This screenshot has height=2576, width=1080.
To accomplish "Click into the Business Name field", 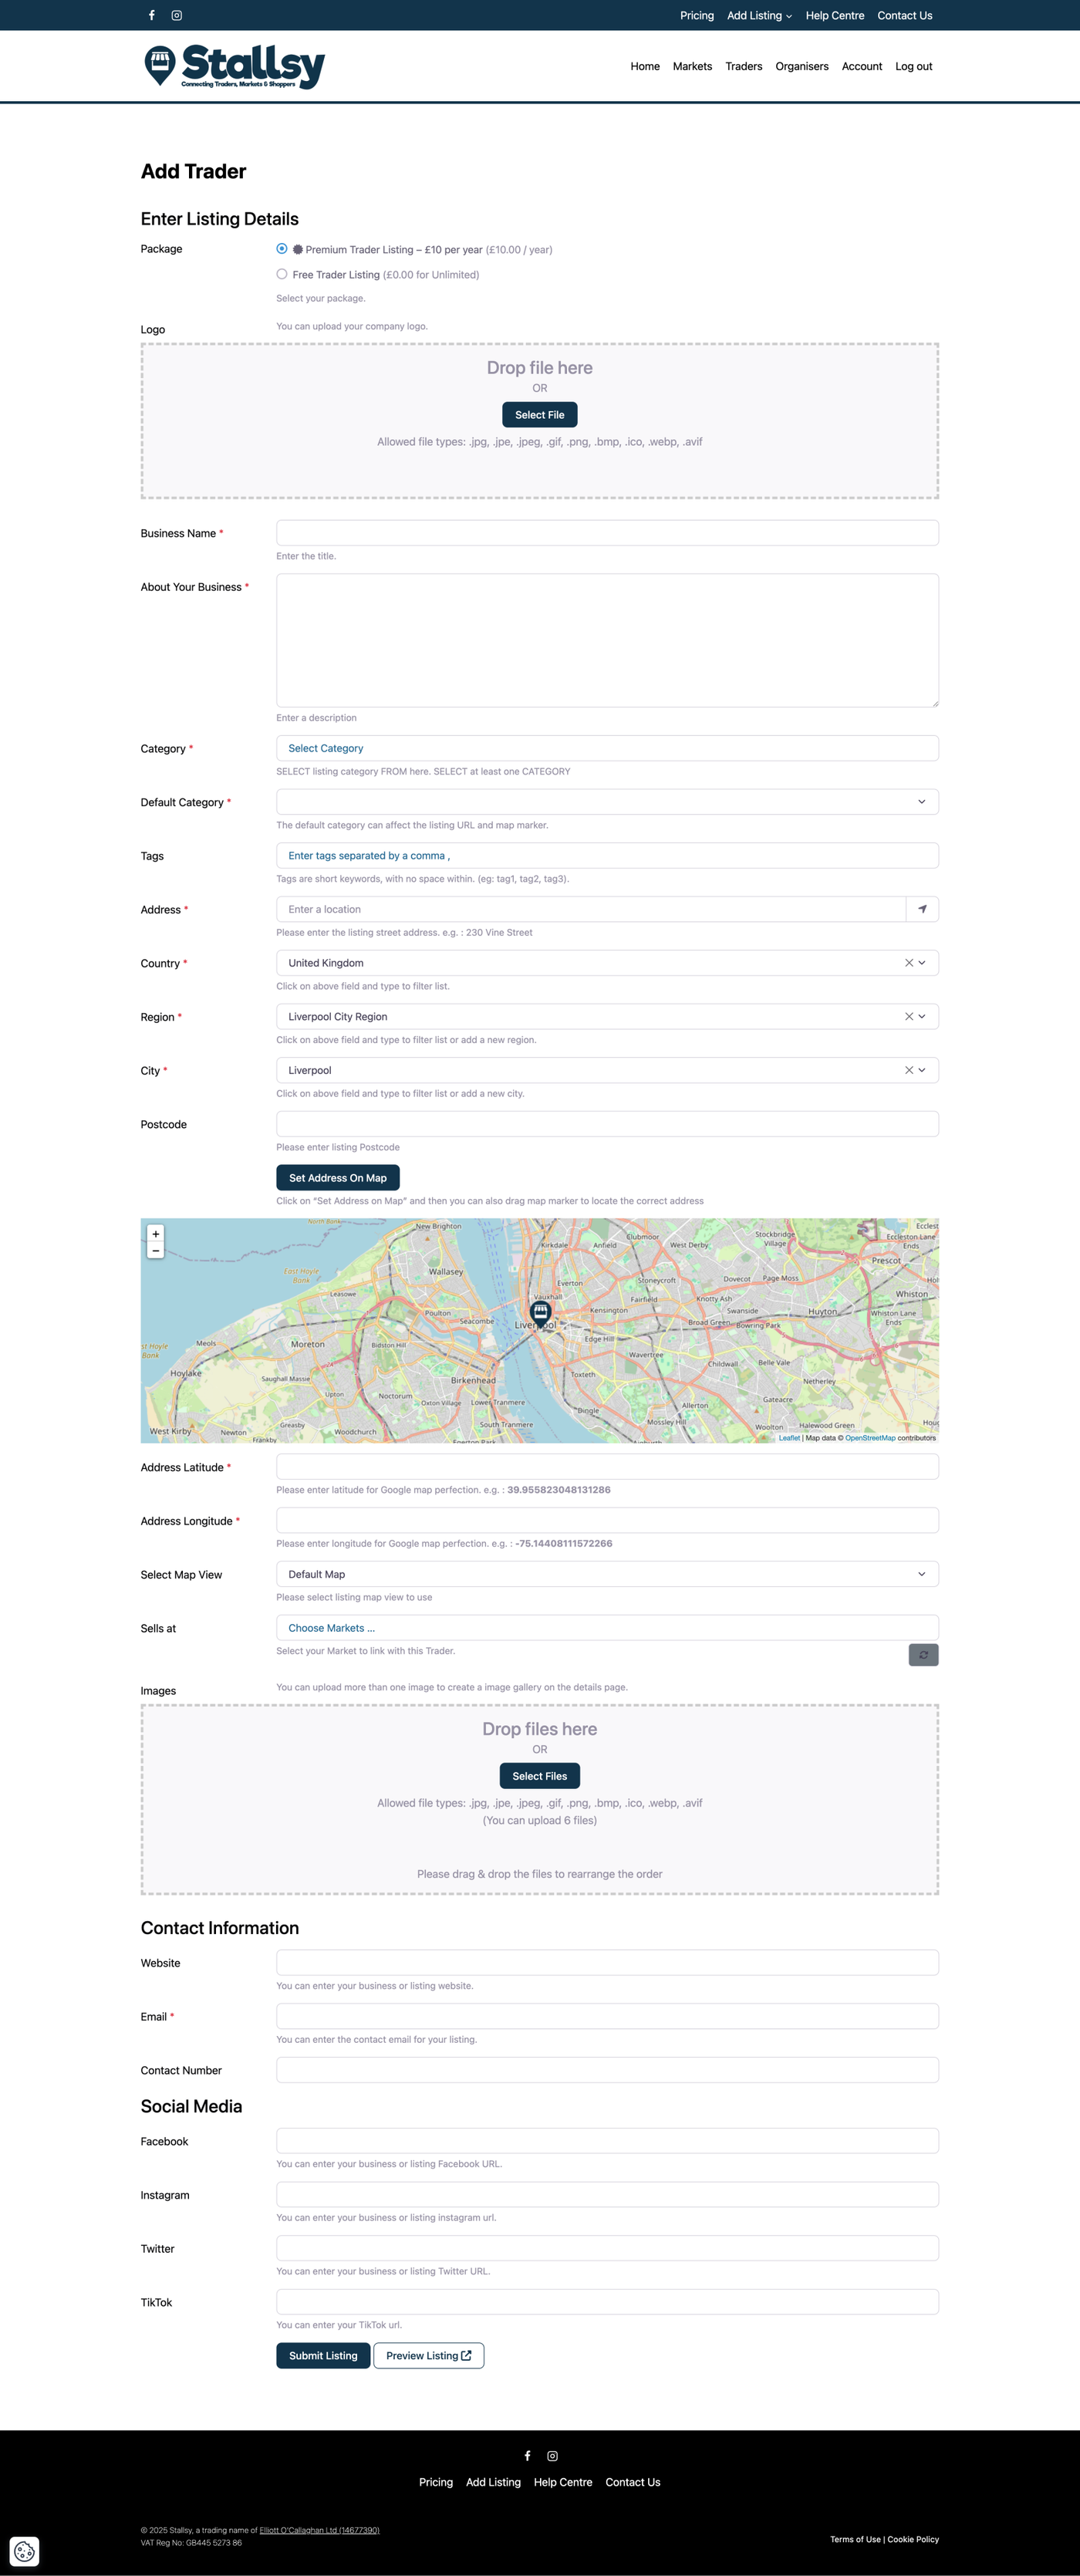I will click(x=607, y=533).
